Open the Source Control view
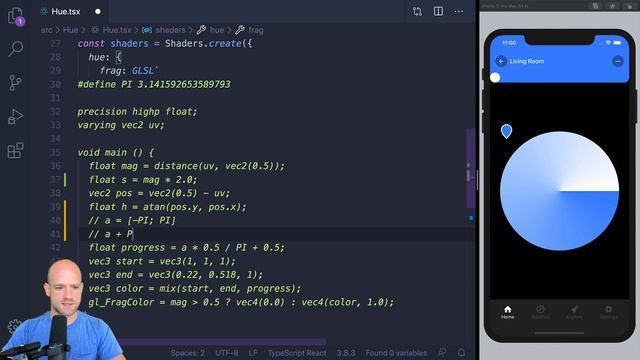 tap(16, 83)
